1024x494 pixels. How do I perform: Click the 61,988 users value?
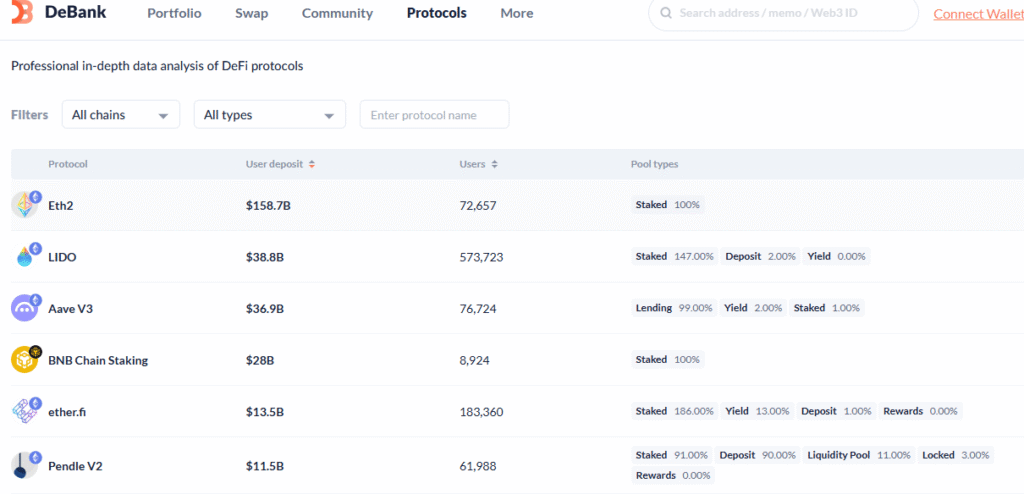[x=478, y=466]
